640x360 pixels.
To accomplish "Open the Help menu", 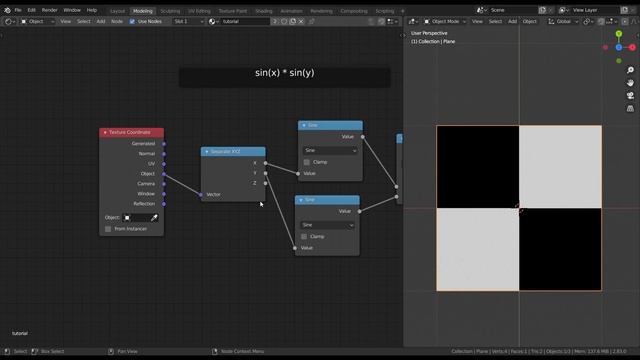I will [x=92, y=10].
